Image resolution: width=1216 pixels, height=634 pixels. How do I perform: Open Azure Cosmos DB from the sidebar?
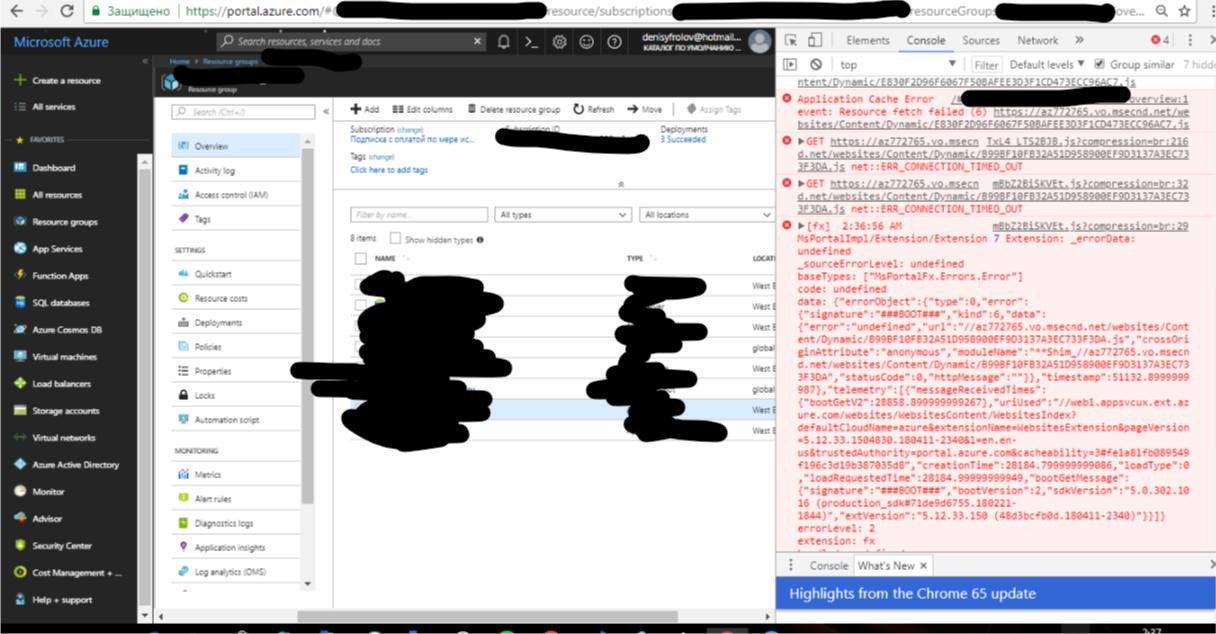click(x=66, y=330)
